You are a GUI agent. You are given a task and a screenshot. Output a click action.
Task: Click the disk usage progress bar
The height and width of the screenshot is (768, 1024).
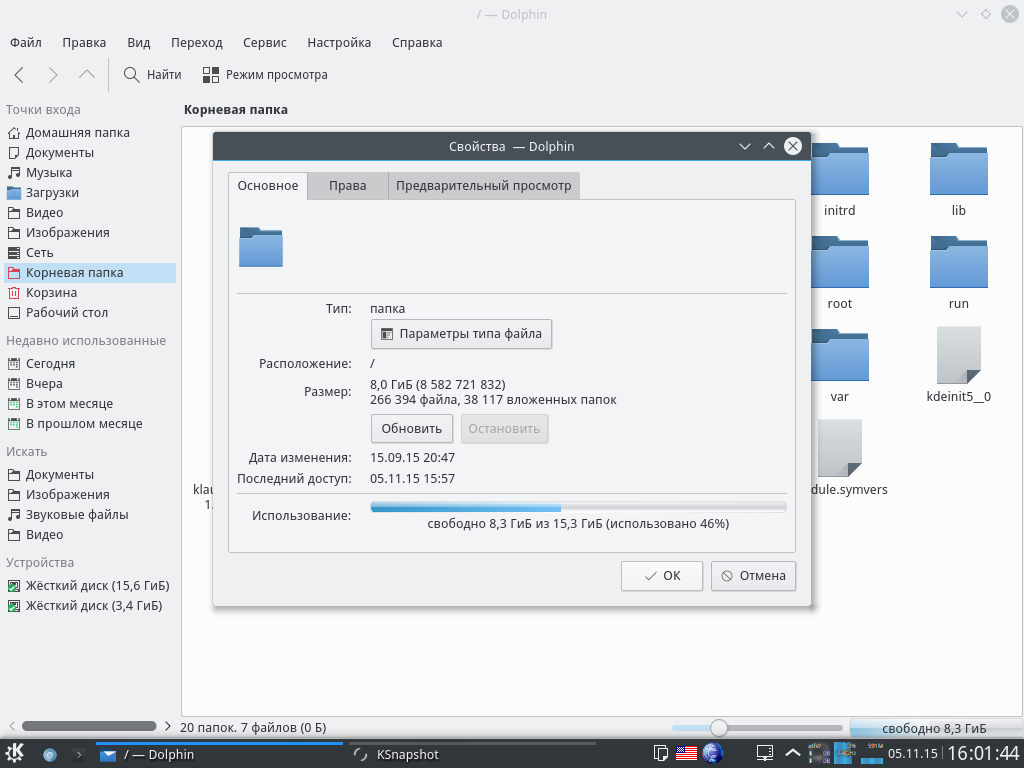(578, 507)
